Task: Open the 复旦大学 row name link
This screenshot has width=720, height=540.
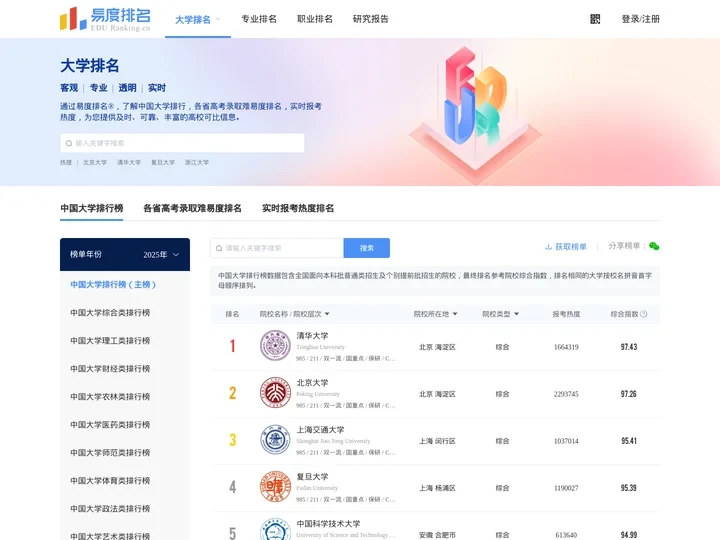Action: click(312, 477)
